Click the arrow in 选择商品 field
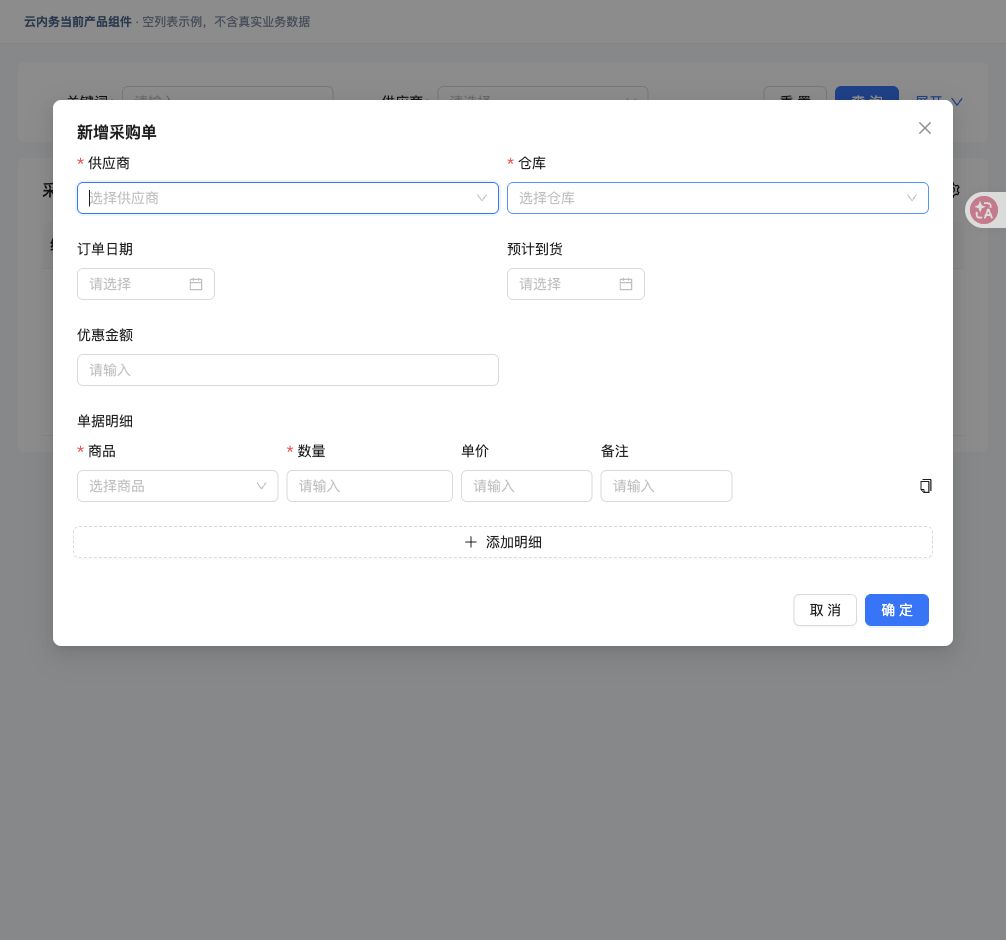Image resolution: width=1006 pixels, height=940 pixels. click(x=261, y=486)
